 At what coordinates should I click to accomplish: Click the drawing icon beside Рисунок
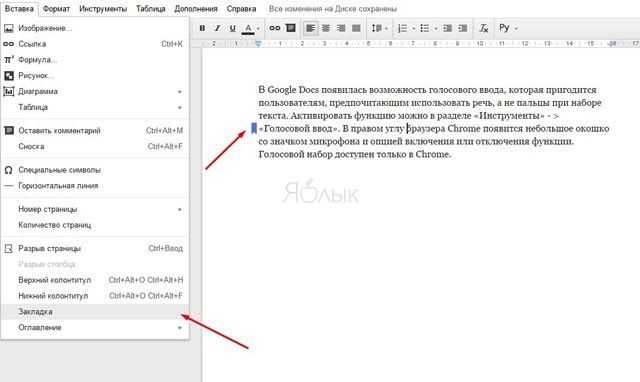coord(9,76)
